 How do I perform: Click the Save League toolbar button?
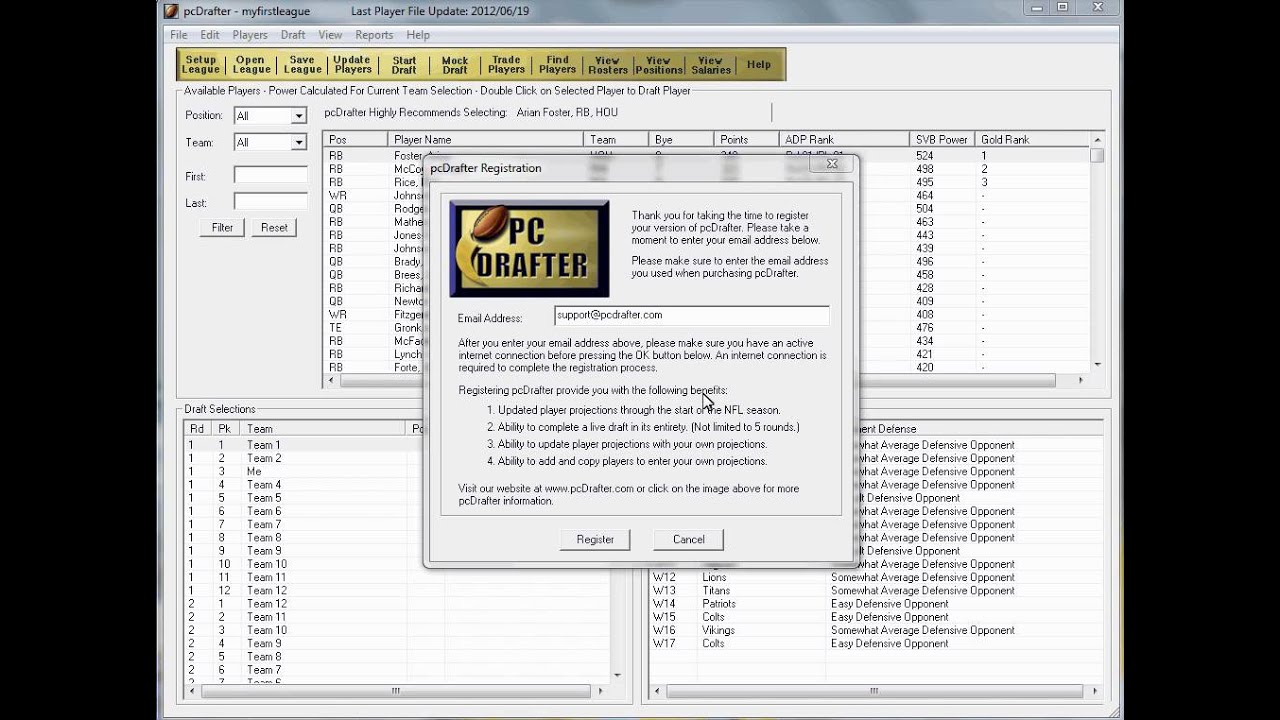pyautogui.click(x=302, y=65)
